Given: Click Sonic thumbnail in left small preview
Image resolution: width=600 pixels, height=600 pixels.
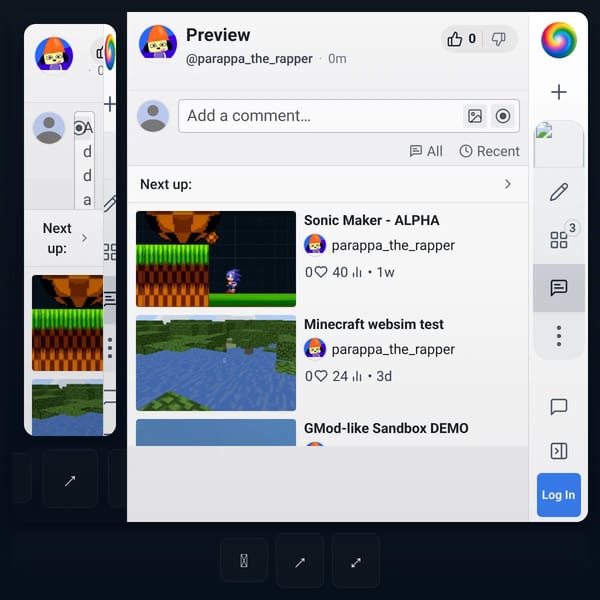Looking at the screenshot, I should (67, 323).
